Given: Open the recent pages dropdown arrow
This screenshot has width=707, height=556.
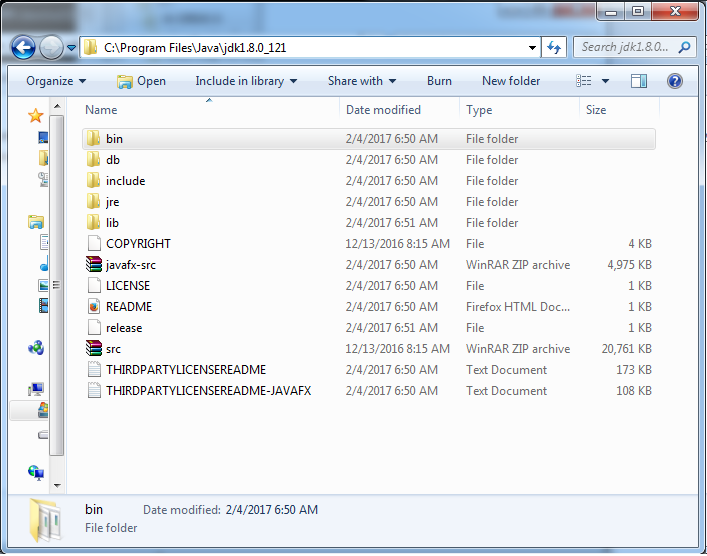Looking at the screenshot, I should tap(71, 47).
